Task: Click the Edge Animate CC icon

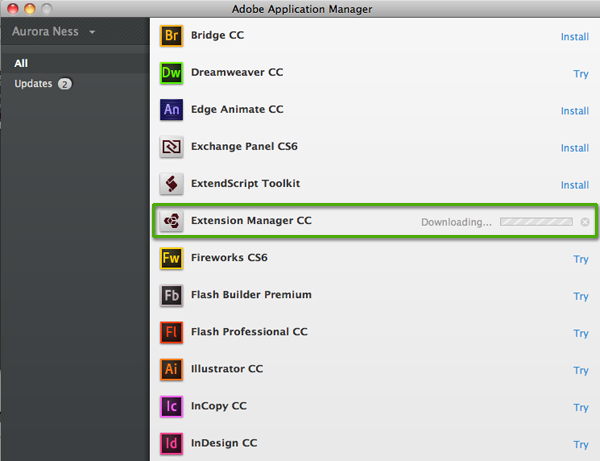Action: click(171, 110)
